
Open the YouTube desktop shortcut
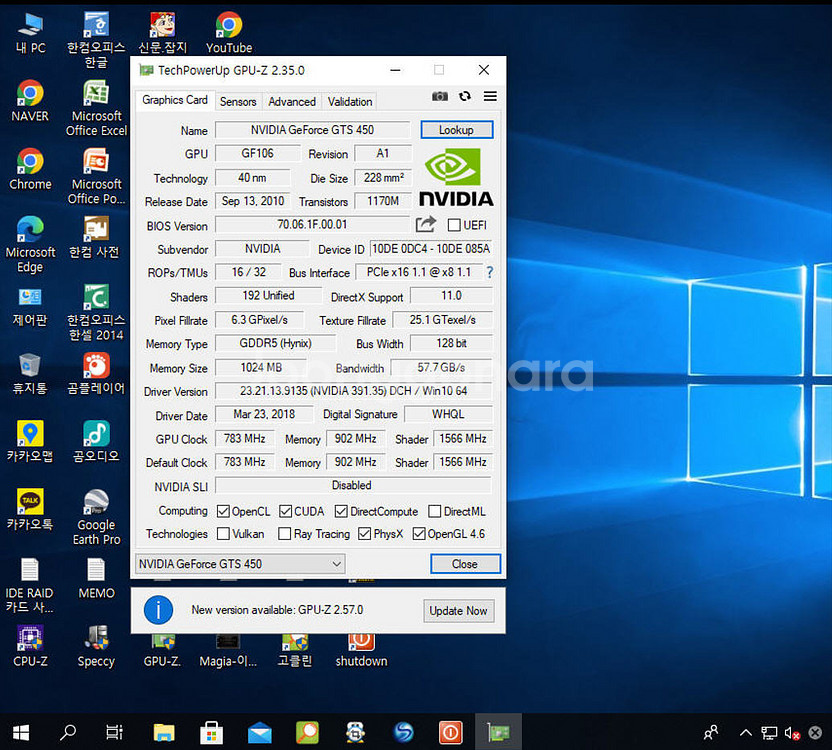[x=229, y=33]
